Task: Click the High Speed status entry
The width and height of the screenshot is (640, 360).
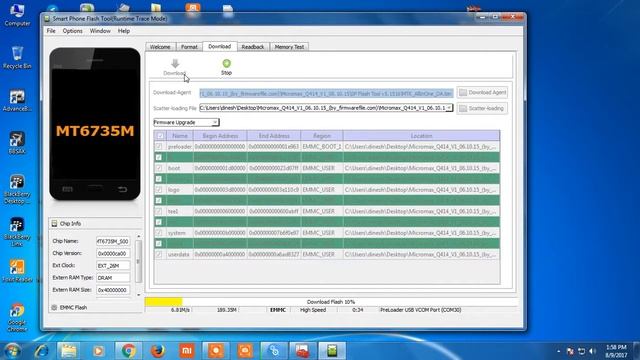Action: pos(313,310)
